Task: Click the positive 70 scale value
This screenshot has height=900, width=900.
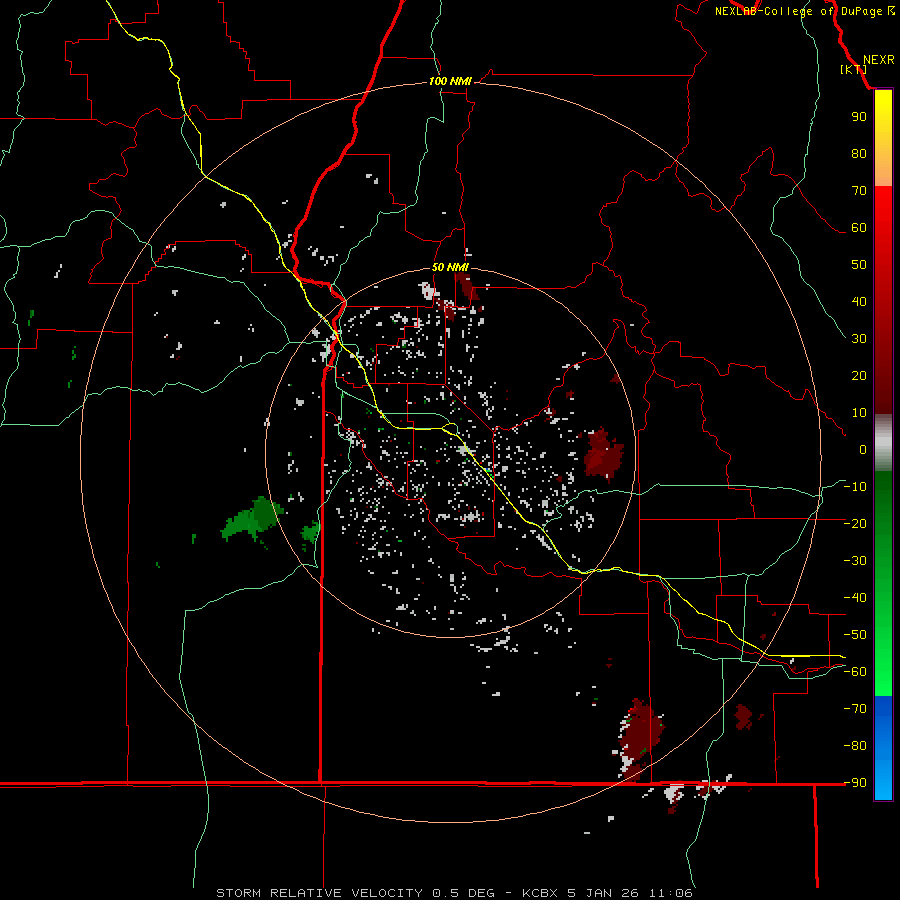Action: click(x=859, y=191)
